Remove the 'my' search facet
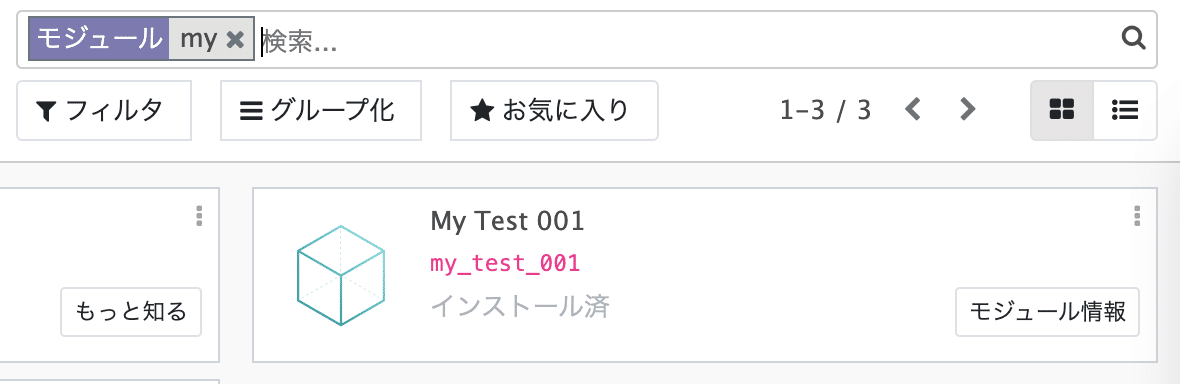 pos(236,39)
